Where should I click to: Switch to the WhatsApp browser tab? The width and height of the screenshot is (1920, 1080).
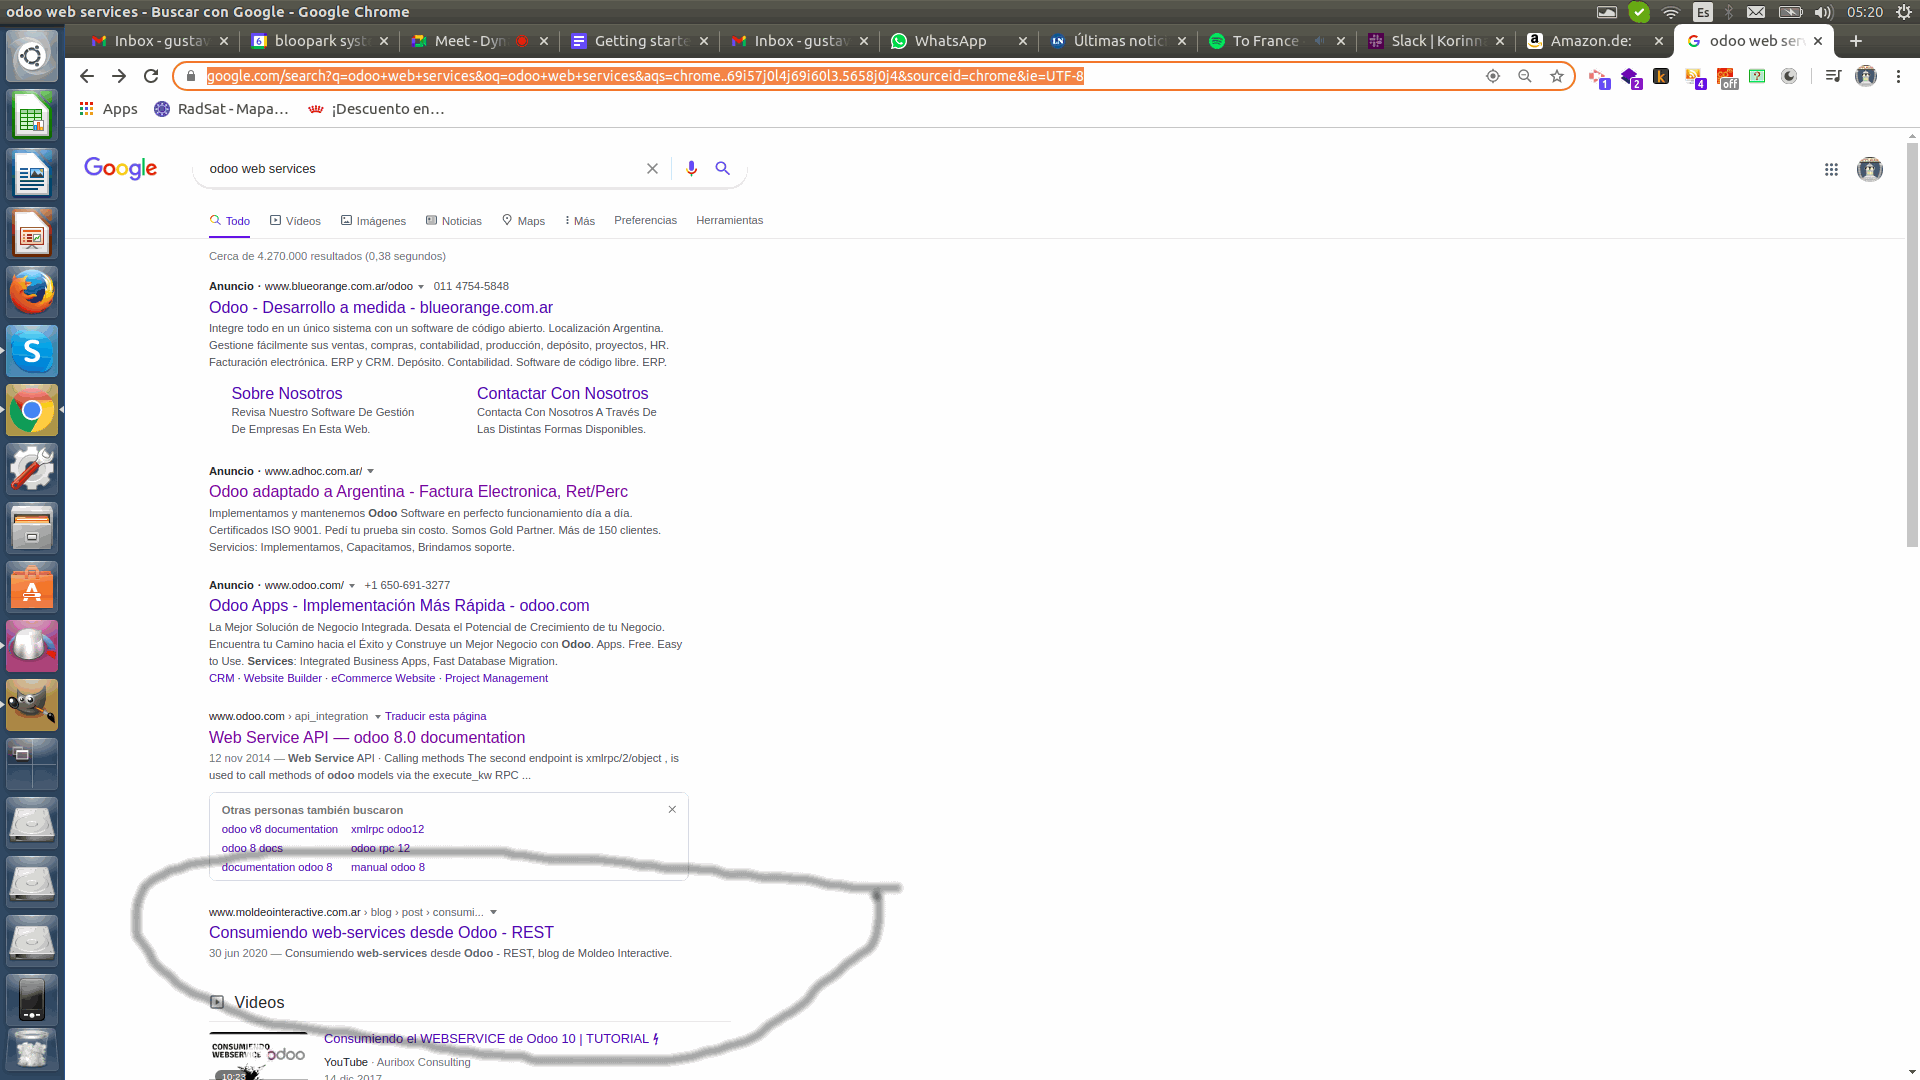pos(950,41)
